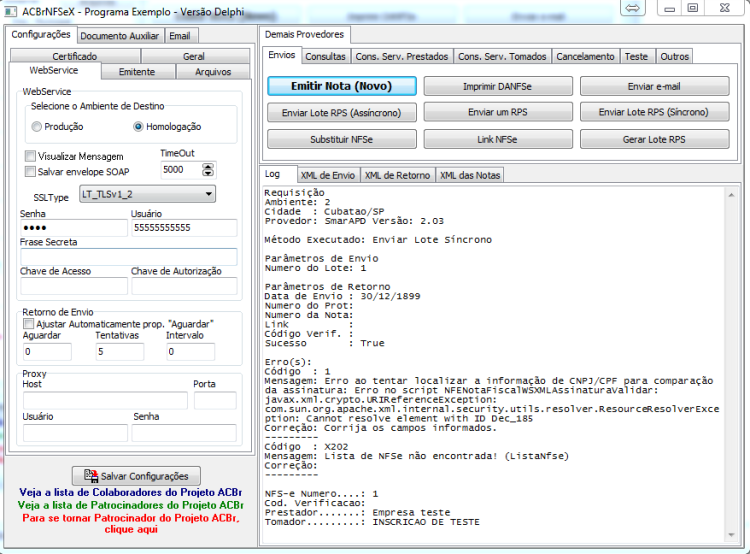Enable the Visualizar Mensagem checkbox
Viewport: 750px width, 554px height.
click(30, 156)
